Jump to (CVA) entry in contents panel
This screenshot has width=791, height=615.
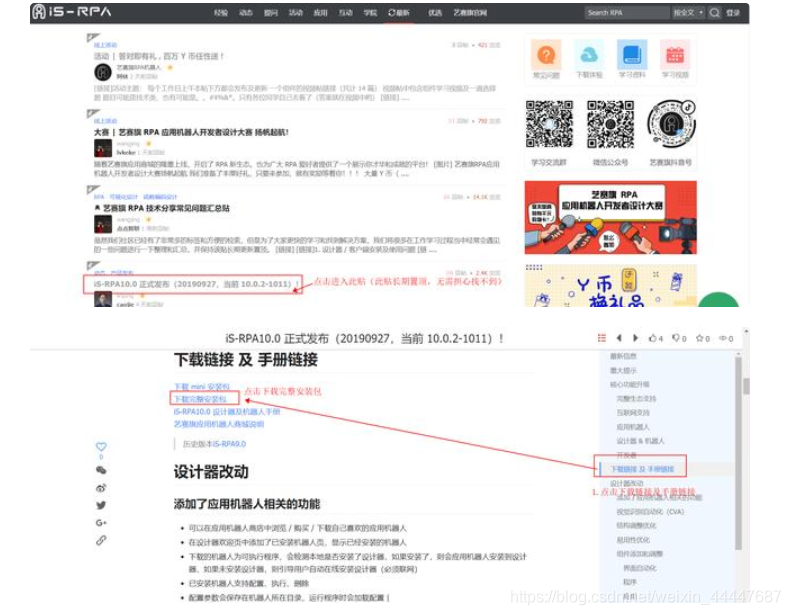650,512
